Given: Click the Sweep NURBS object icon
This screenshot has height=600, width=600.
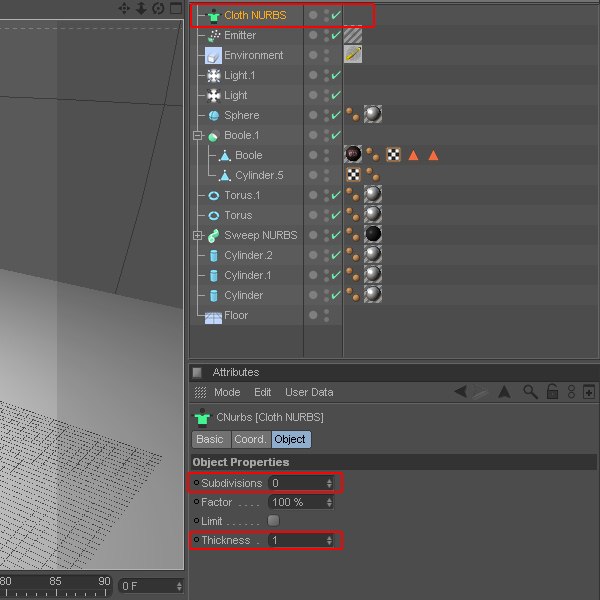Looking at the screenshot, I should 214,235.
